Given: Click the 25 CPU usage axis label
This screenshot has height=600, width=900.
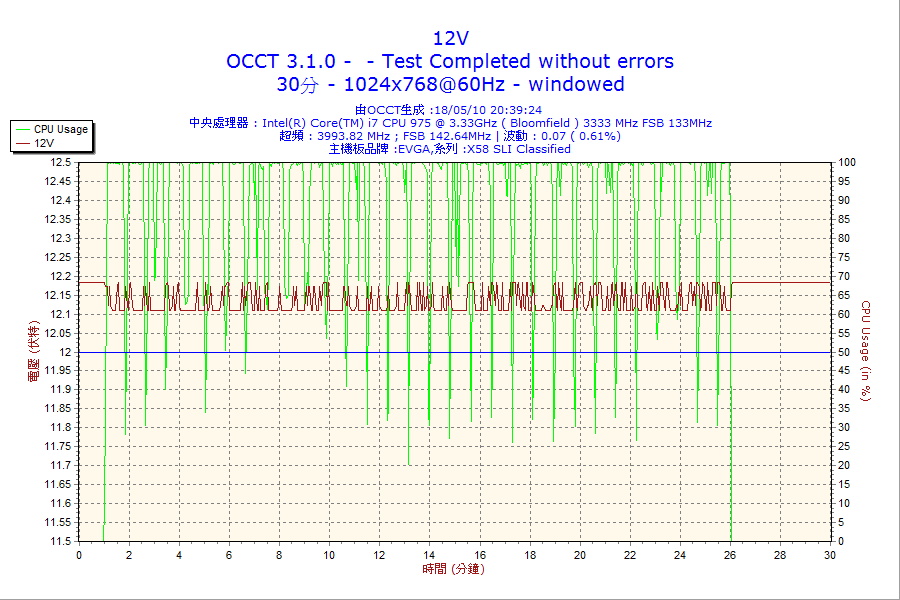Looking at the screenshot, I should pos(844,446).
